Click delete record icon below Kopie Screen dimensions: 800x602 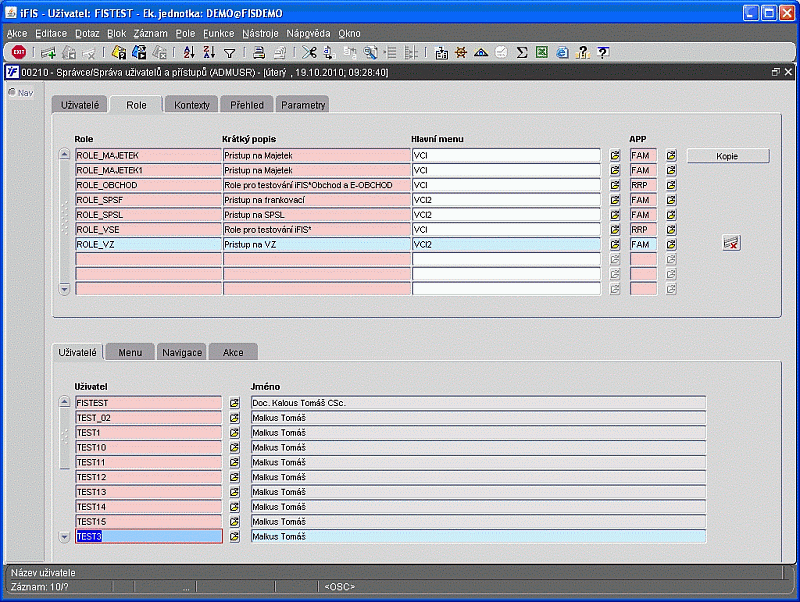coord(731,243)
